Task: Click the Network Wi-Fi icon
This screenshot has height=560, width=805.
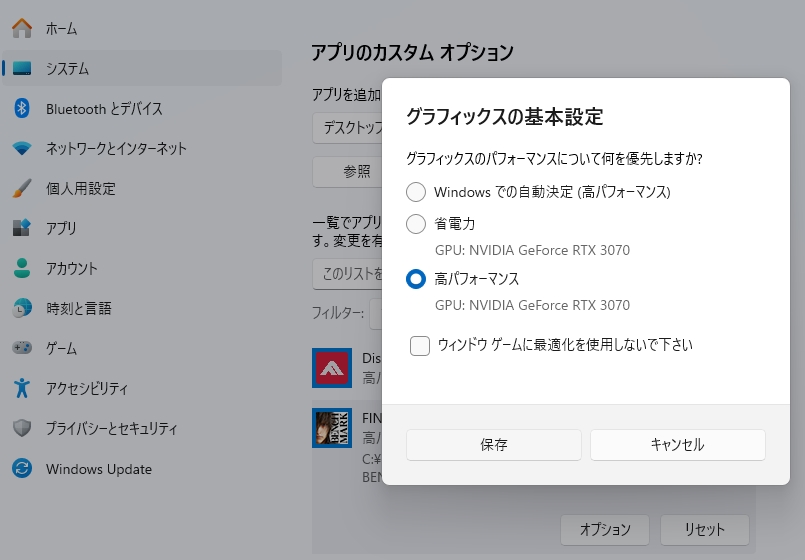Action: 22,149
